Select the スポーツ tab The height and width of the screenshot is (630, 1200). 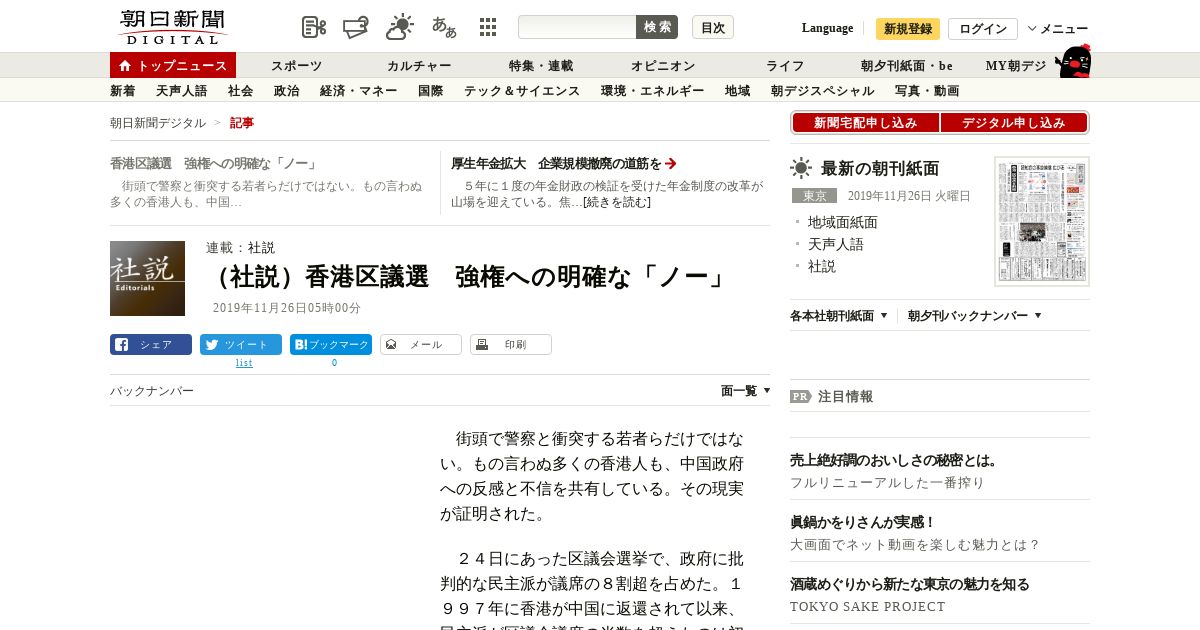[x=296, y=66]
